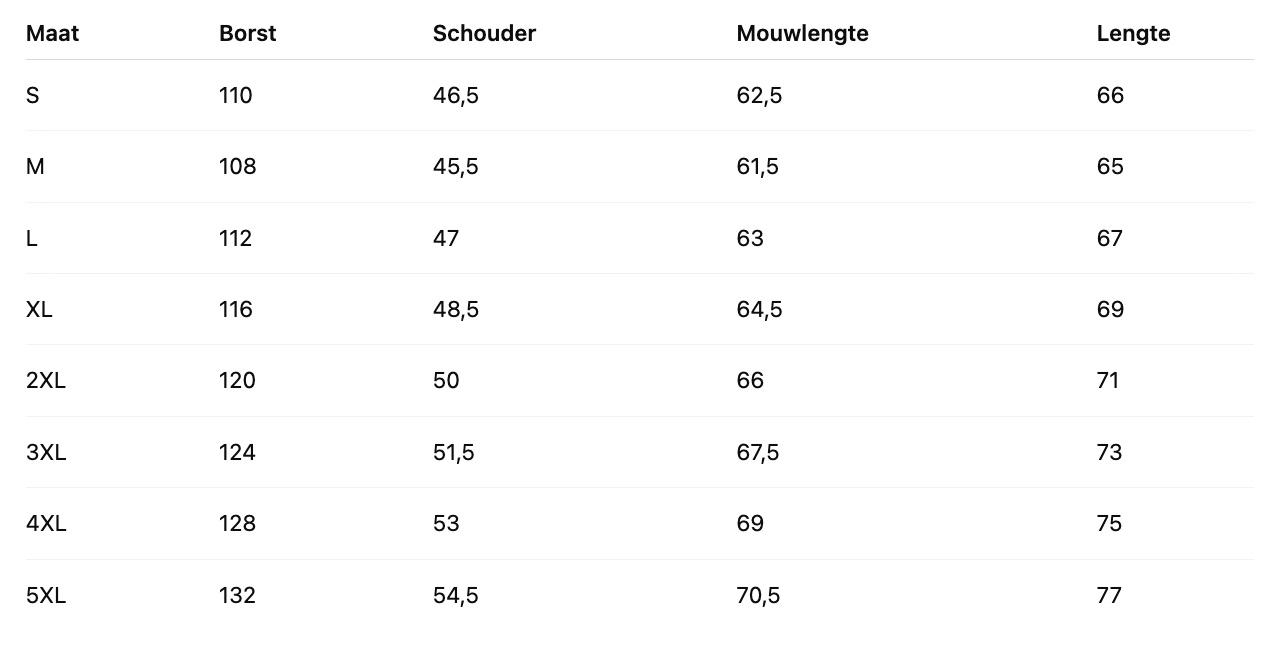Select Mouwlengte value 70,5 for 5XL

click(x=758, y=595)
